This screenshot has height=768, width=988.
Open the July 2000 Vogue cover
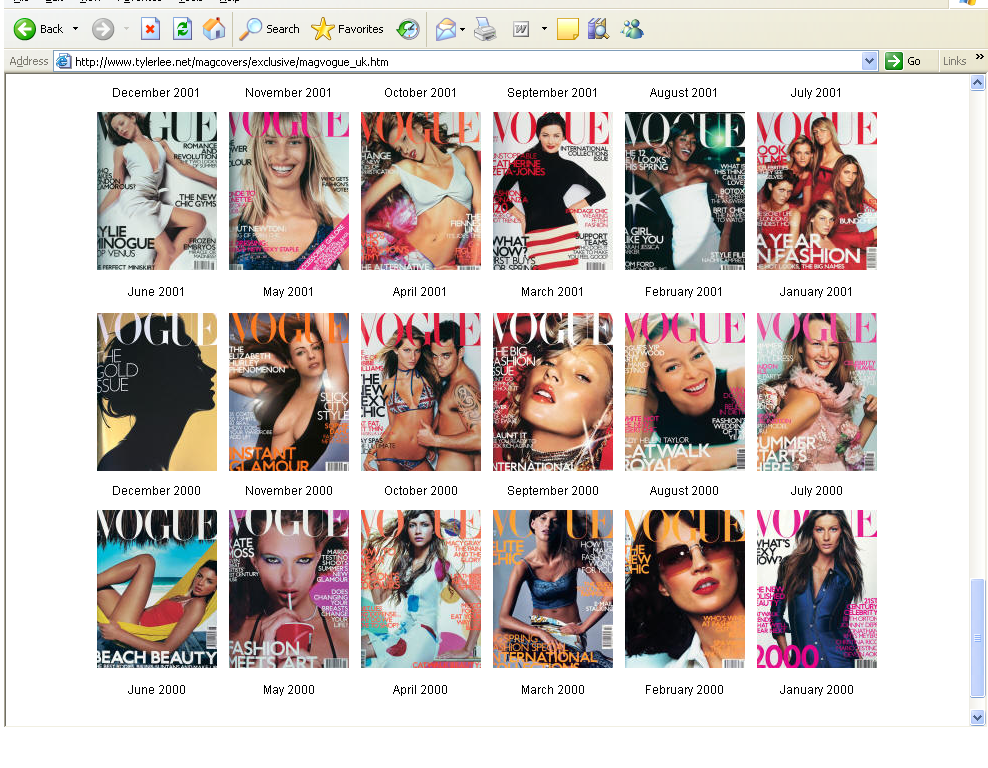(x=817, y=589)
